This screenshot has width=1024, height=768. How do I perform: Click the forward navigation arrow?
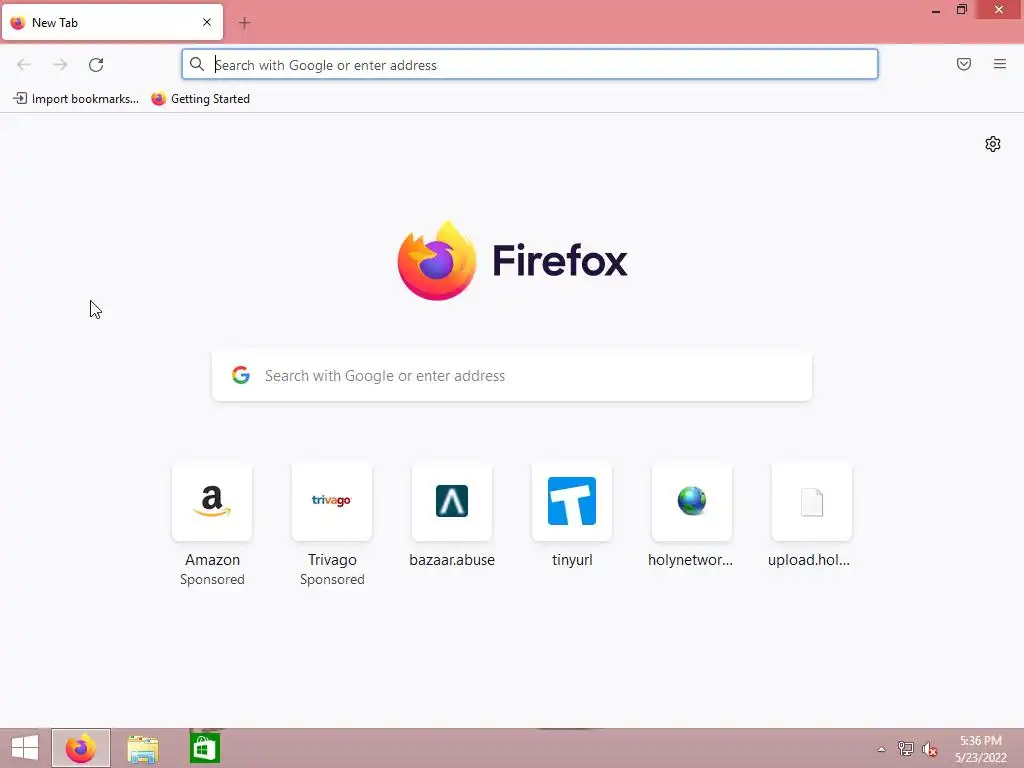click(60, 65)
